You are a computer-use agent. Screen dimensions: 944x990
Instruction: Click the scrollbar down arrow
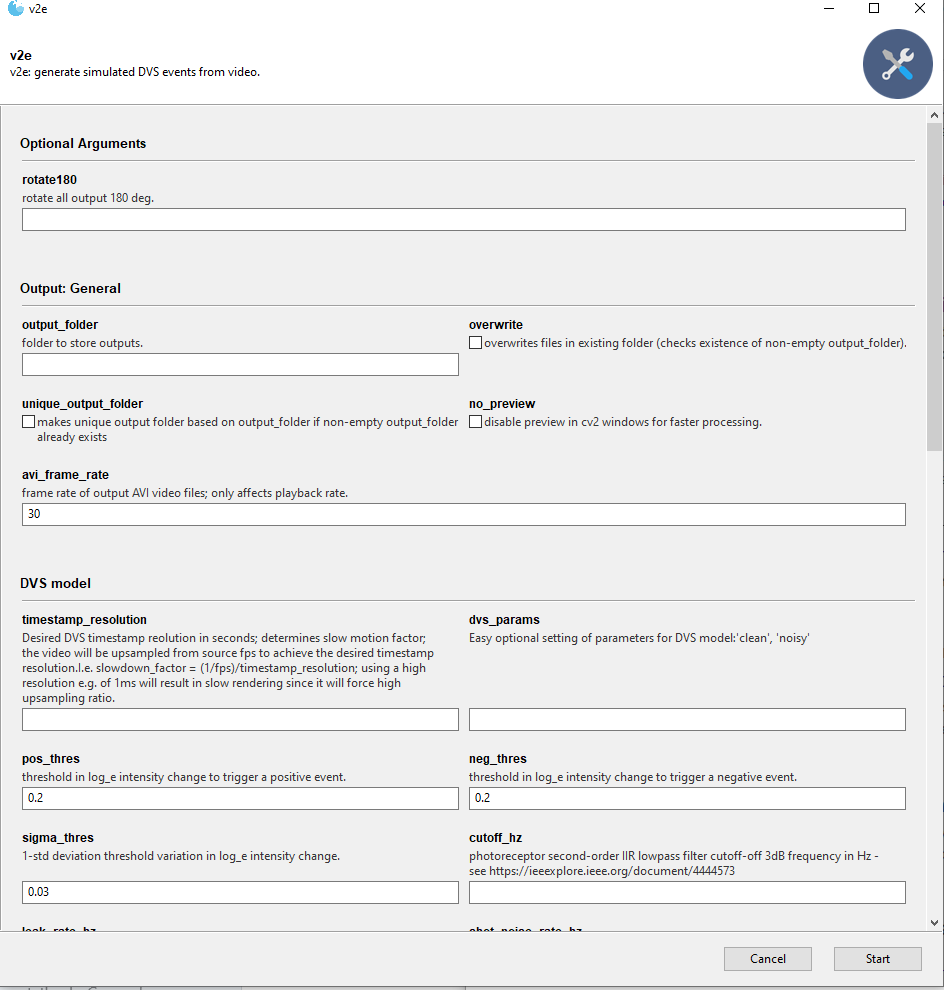(x=935, y=922)
